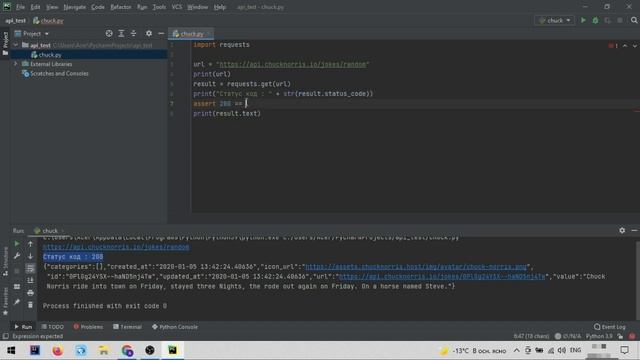Toggle the Project side tool window button

pyautogui.click(x=5, y=43)
